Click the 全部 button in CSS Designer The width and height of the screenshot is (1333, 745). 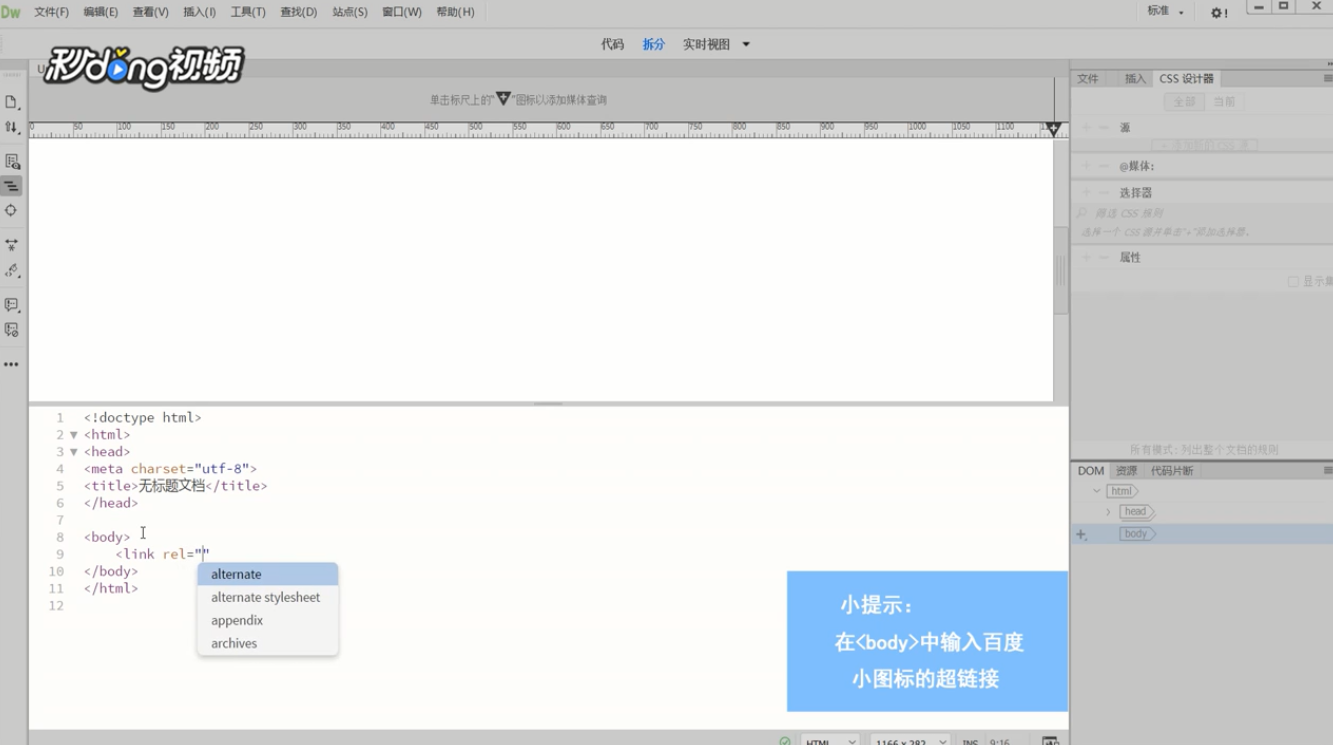tap(1184, 102)
